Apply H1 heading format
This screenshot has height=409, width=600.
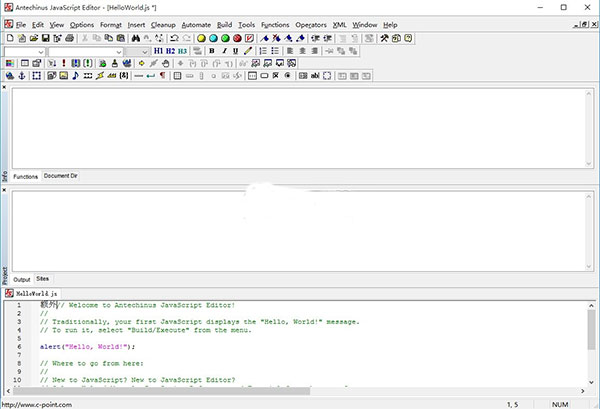point(159,51)
